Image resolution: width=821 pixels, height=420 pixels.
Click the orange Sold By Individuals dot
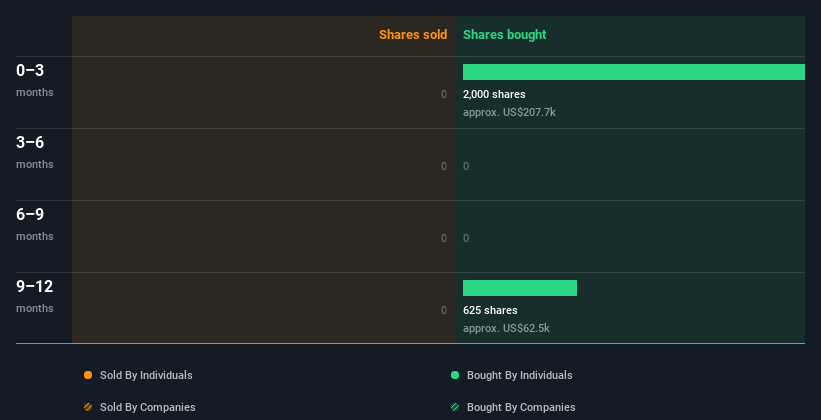click(88, 375)
